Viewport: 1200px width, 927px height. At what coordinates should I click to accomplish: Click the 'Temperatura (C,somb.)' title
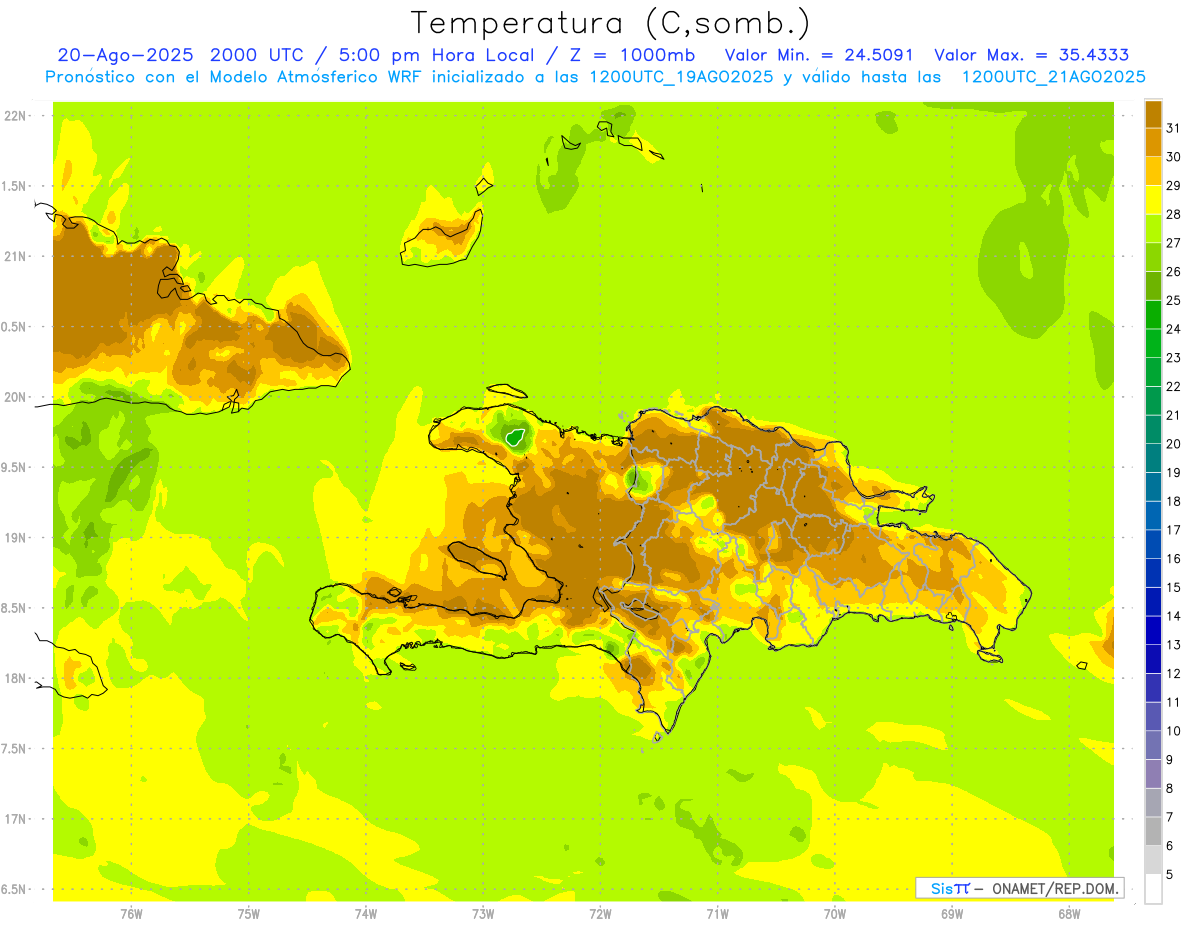tap(611, 23)
